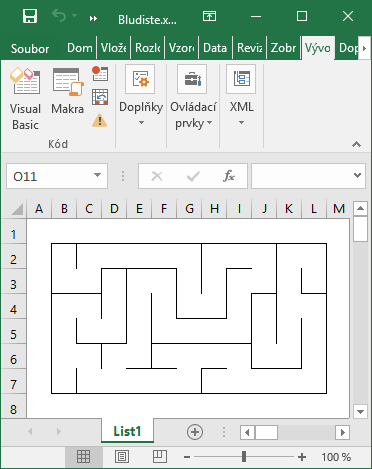The image size is (372, 469).
Task: Expand the Quick Access toolbar overflow
Action: 93,19
